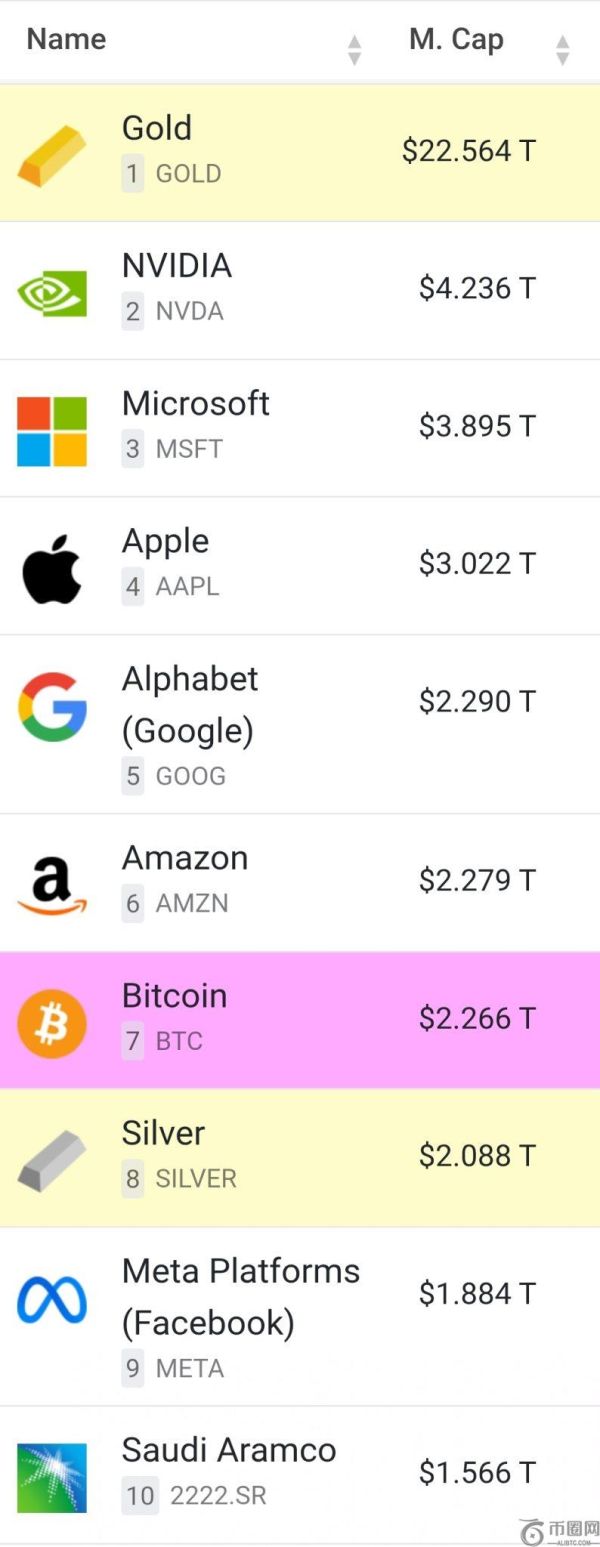
Task: Select the M. Cap column header
Action: pos(455,39)
